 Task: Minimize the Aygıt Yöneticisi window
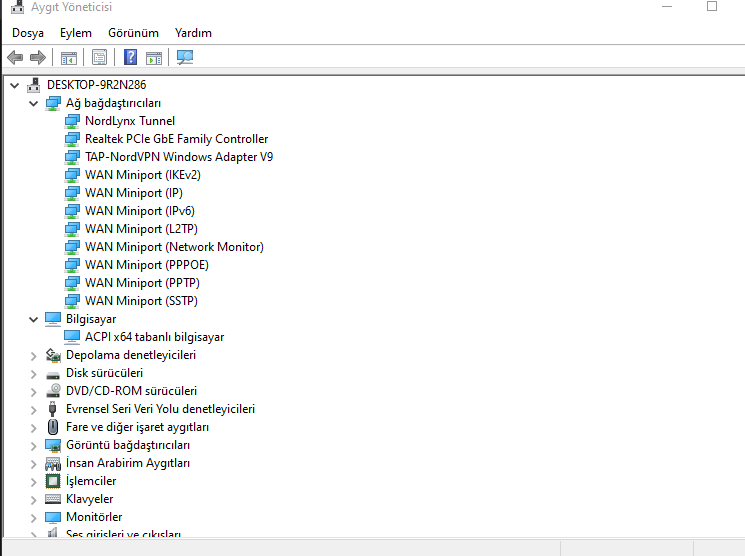tap(667, 7)
